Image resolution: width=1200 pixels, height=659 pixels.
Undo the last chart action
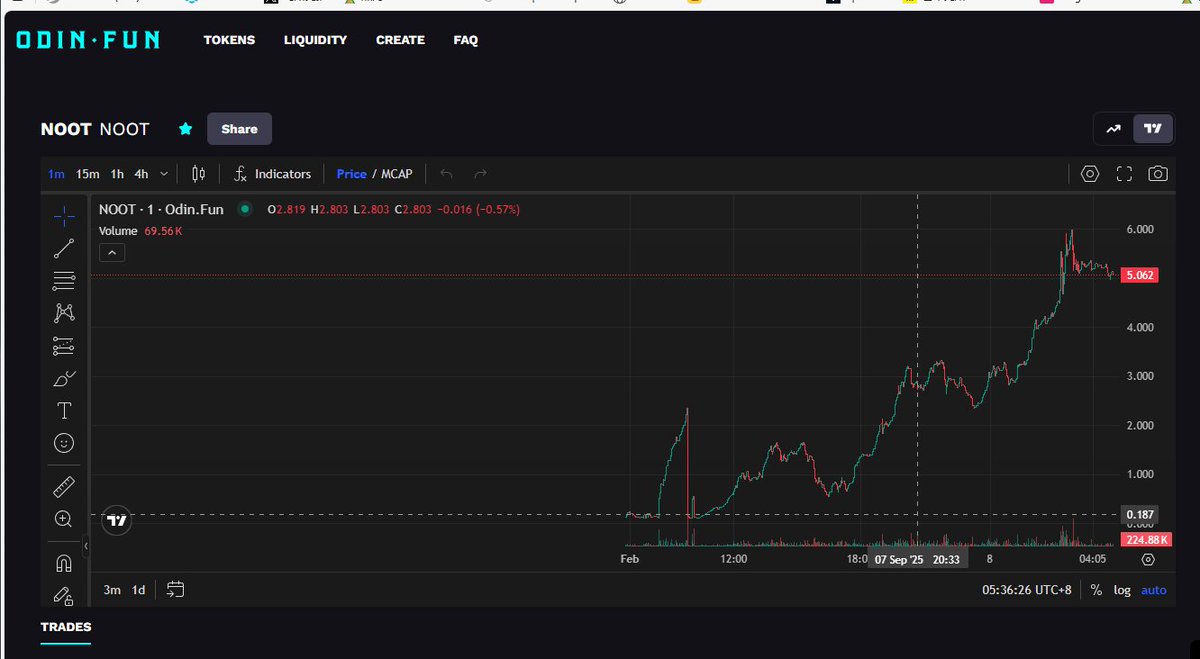tap(446, 174)
